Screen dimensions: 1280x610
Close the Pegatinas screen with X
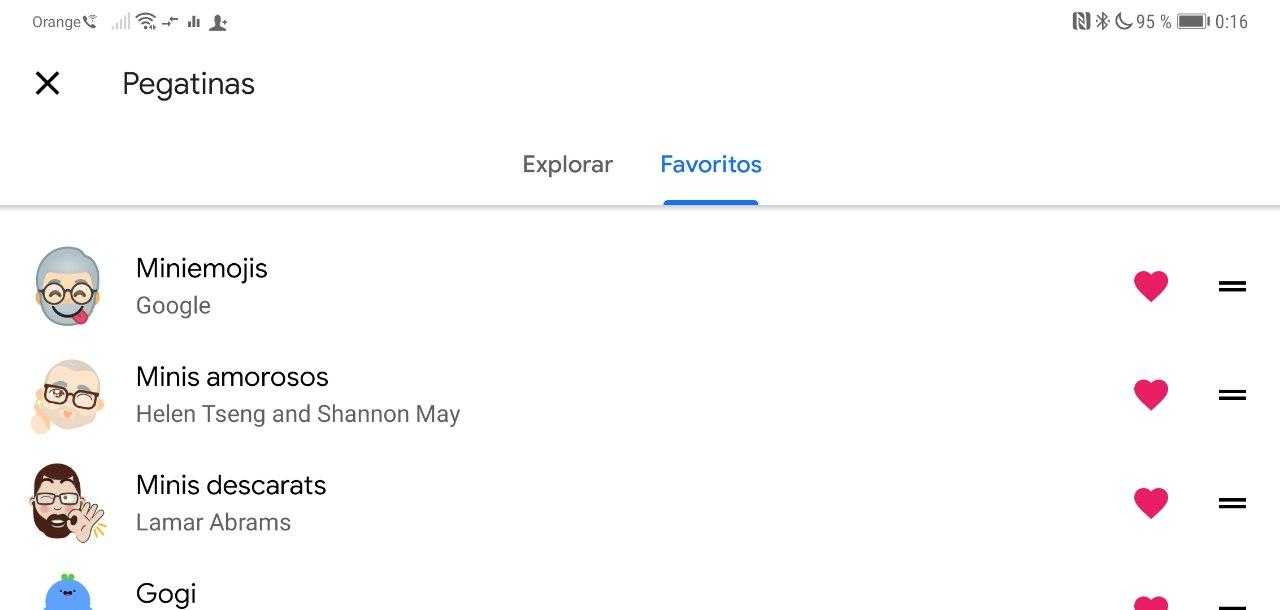(x=47, y=83)
